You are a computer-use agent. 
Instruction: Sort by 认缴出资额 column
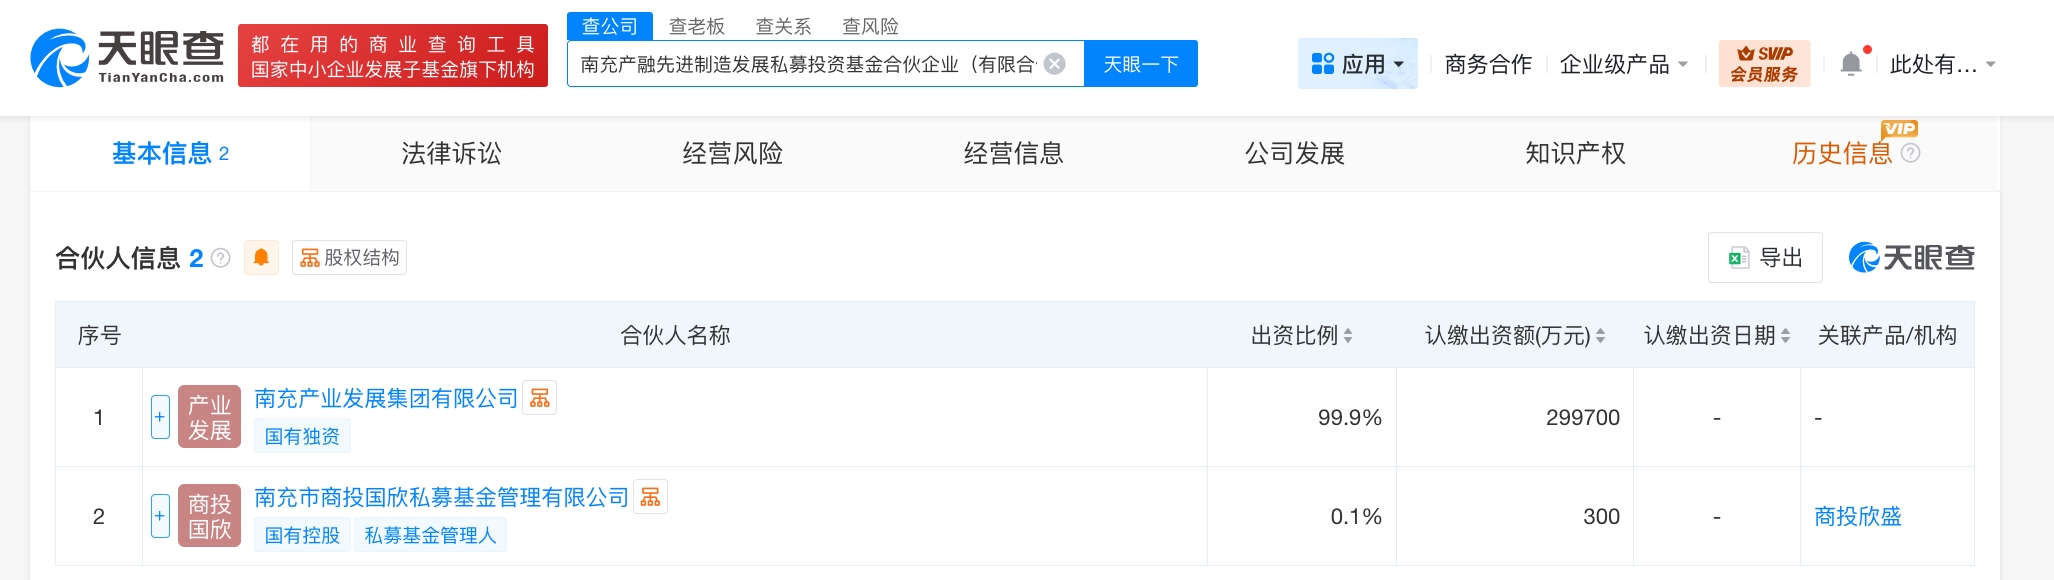click(x=1600, y=336)
